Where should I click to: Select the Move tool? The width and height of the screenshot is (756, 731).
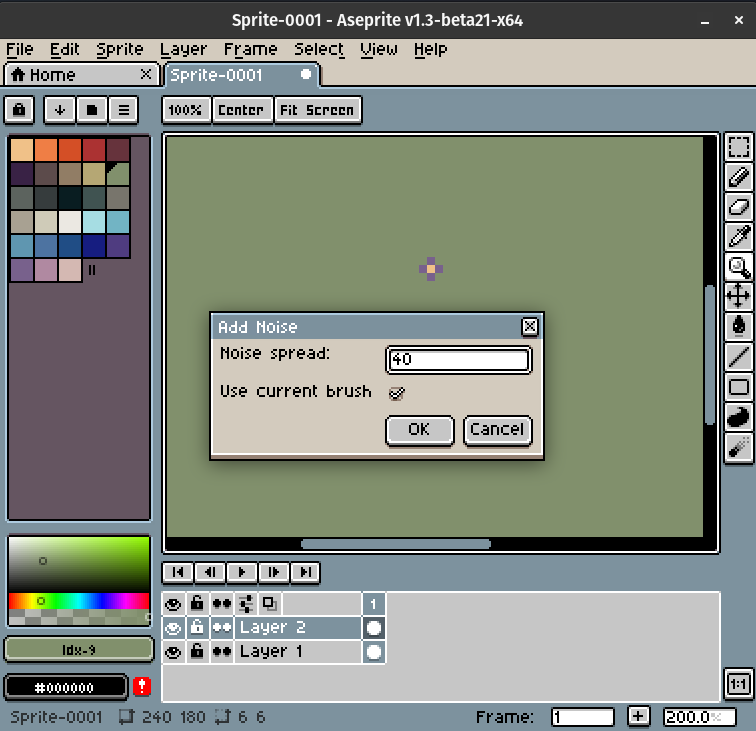pos(738,296)
